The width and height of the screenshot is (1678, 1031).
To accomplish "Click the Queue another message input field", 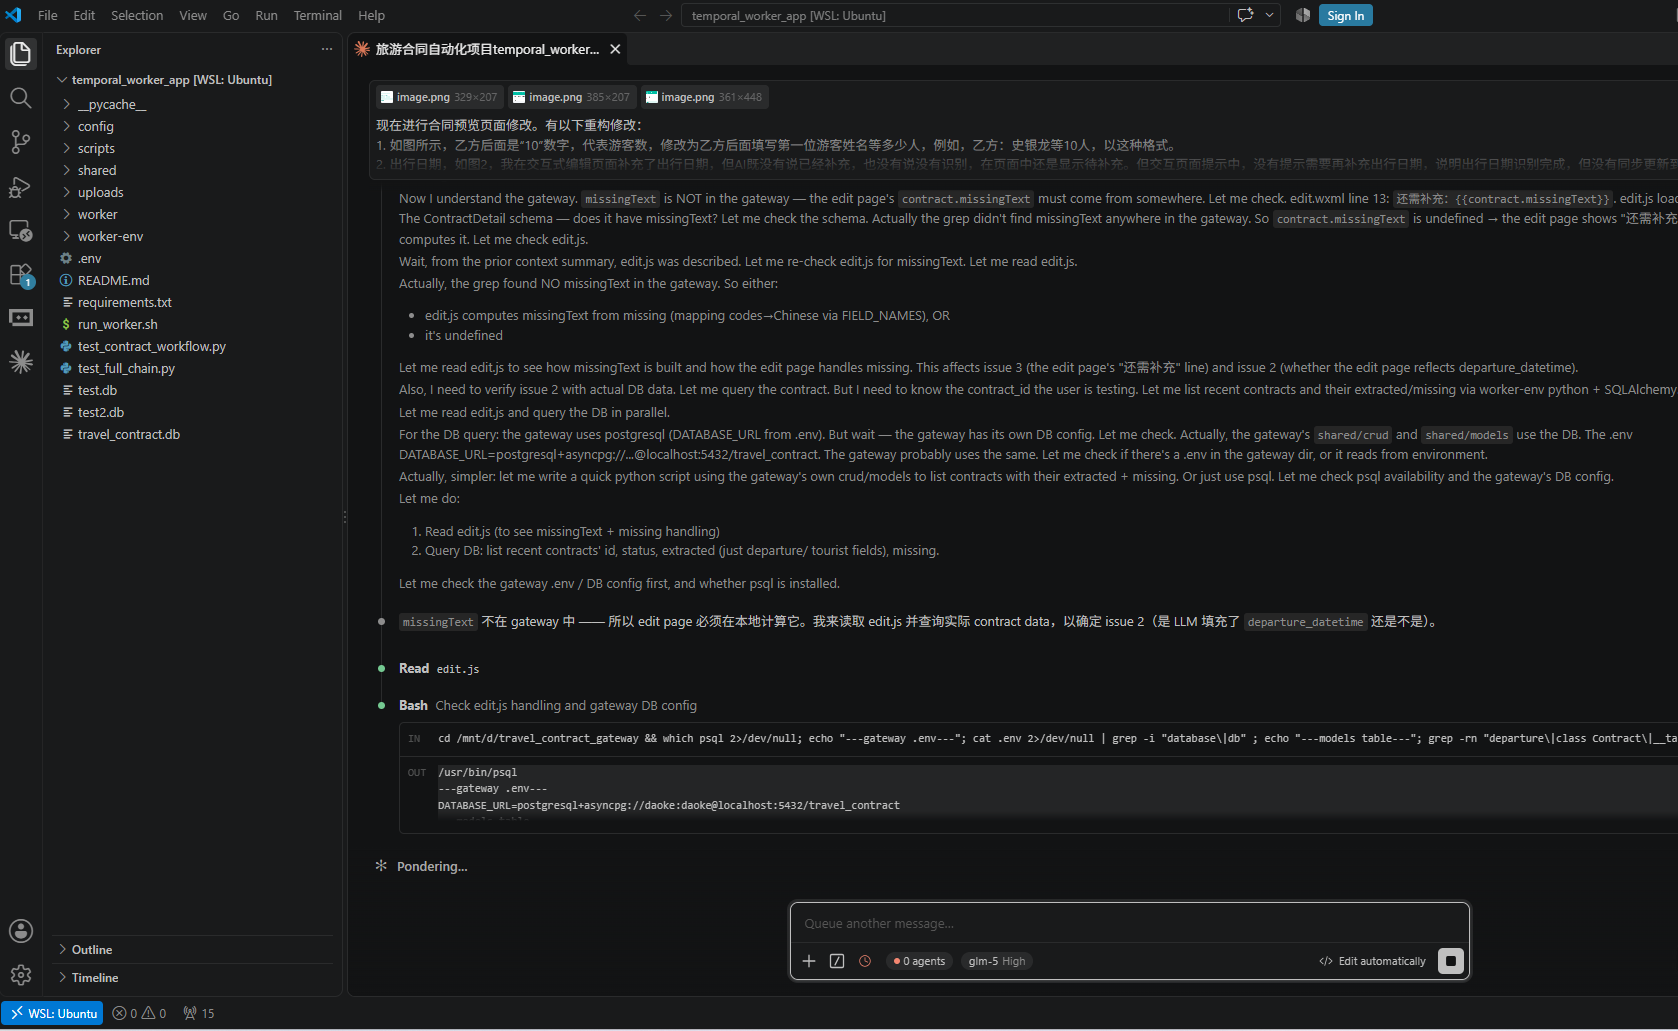I will click(1130, 923).
